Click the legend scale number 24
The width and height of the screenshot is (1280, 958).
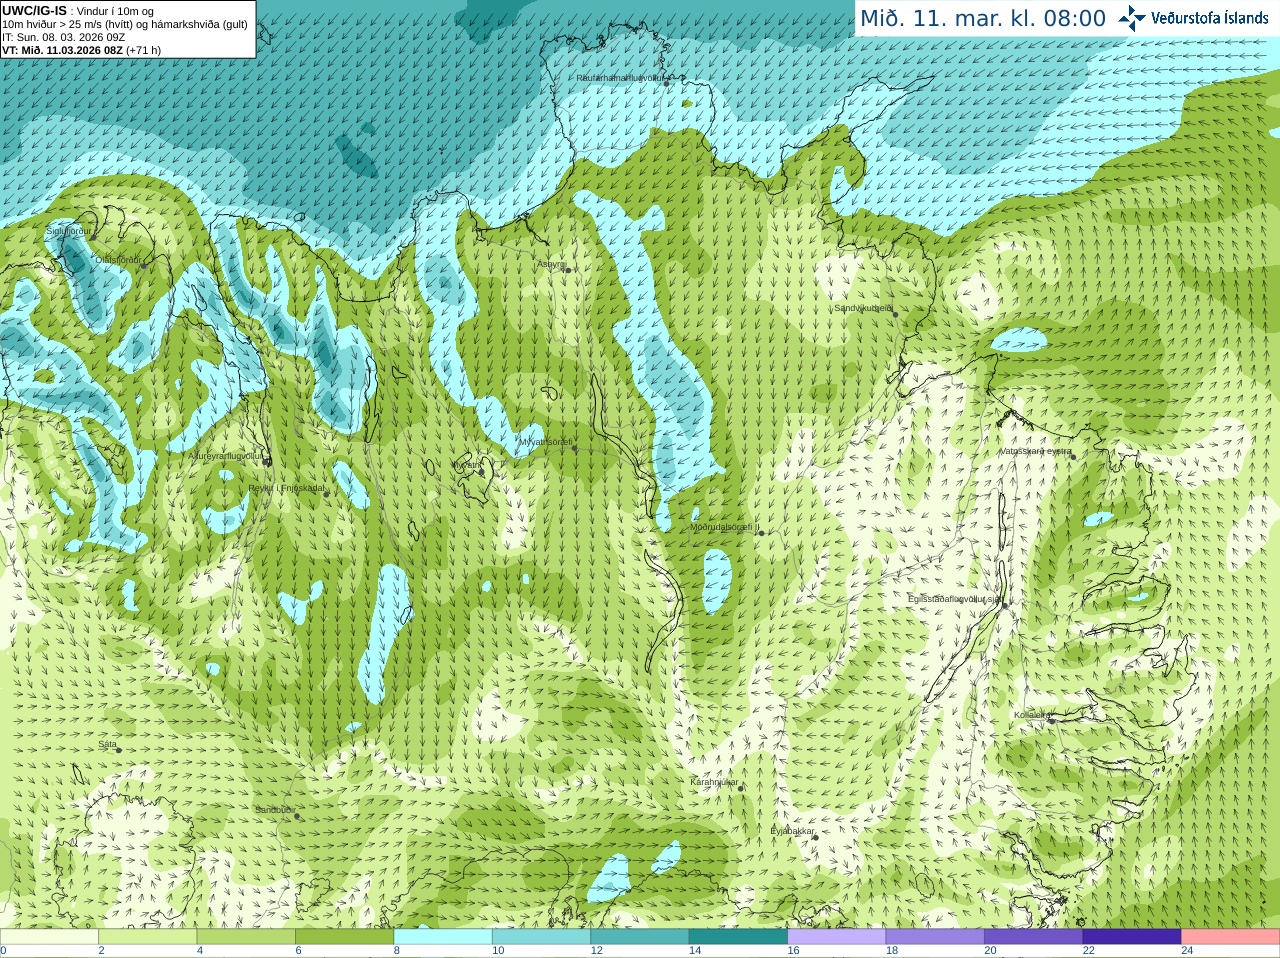tap(1187, 951)
